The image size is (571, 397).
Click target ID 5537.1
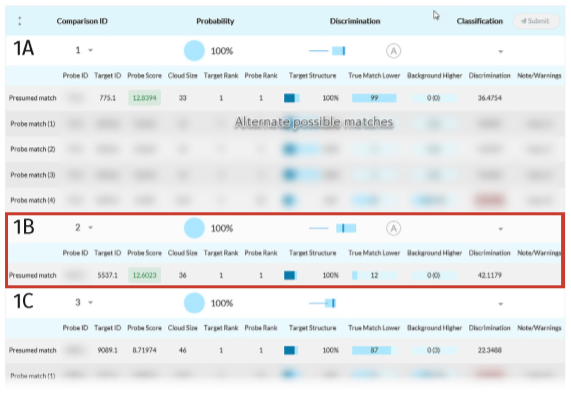tap(107, 275)
